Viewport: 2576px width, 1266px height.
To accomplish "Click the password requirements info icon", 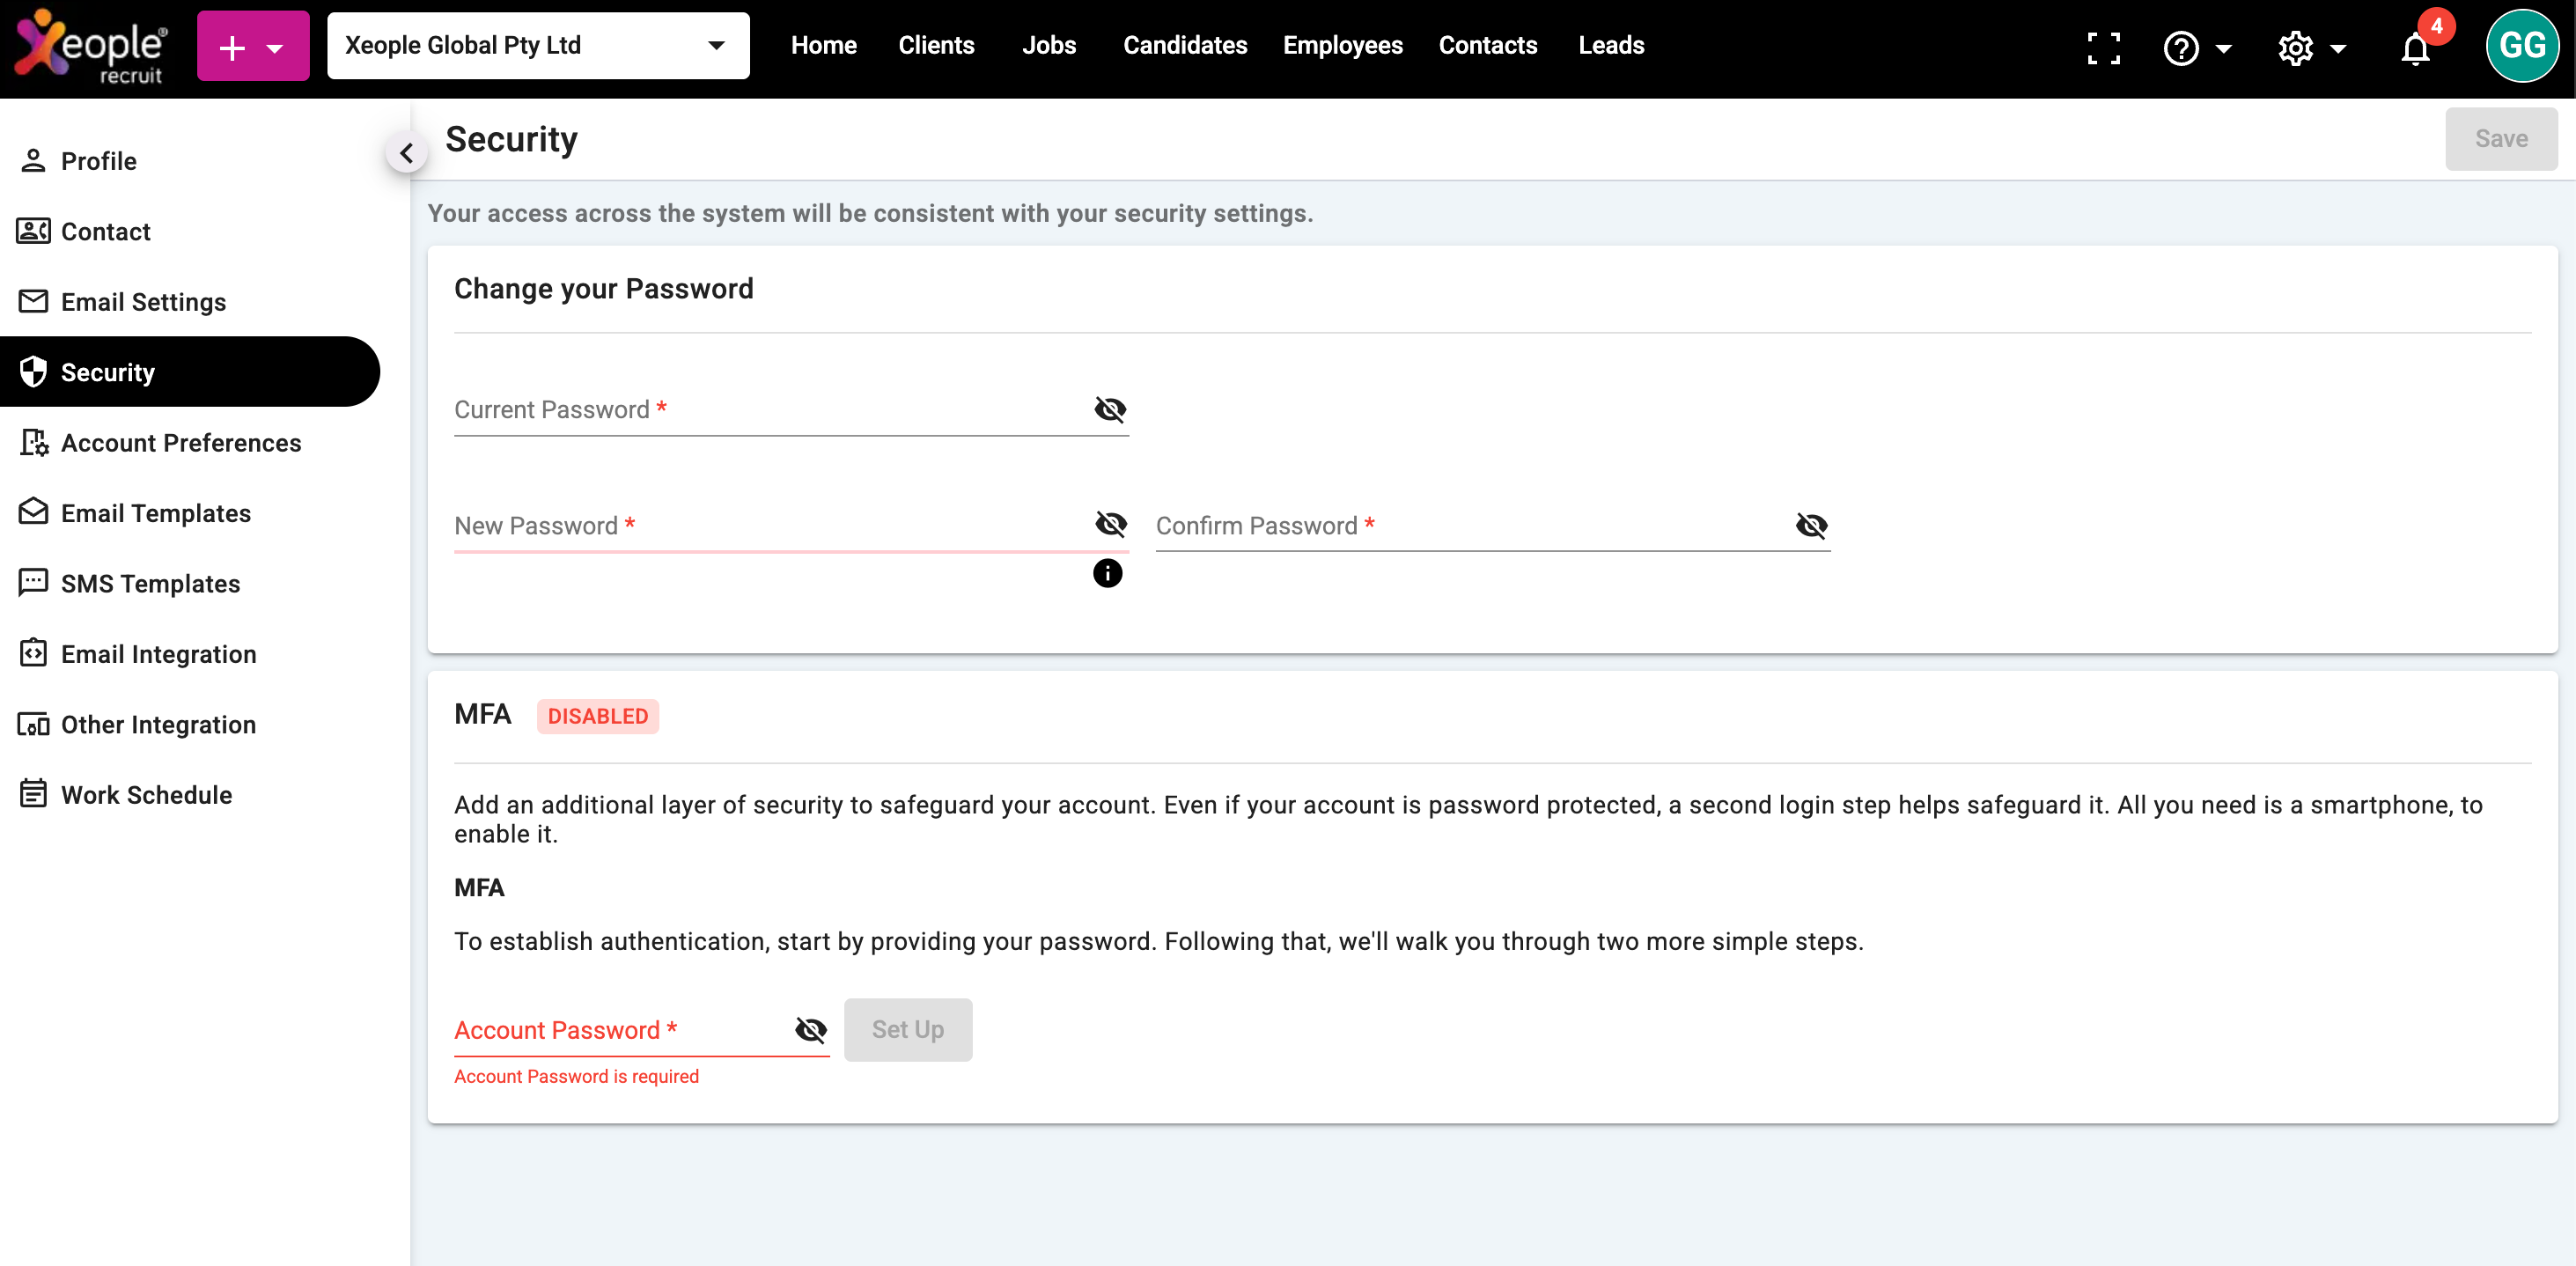I will point(1107,573).
